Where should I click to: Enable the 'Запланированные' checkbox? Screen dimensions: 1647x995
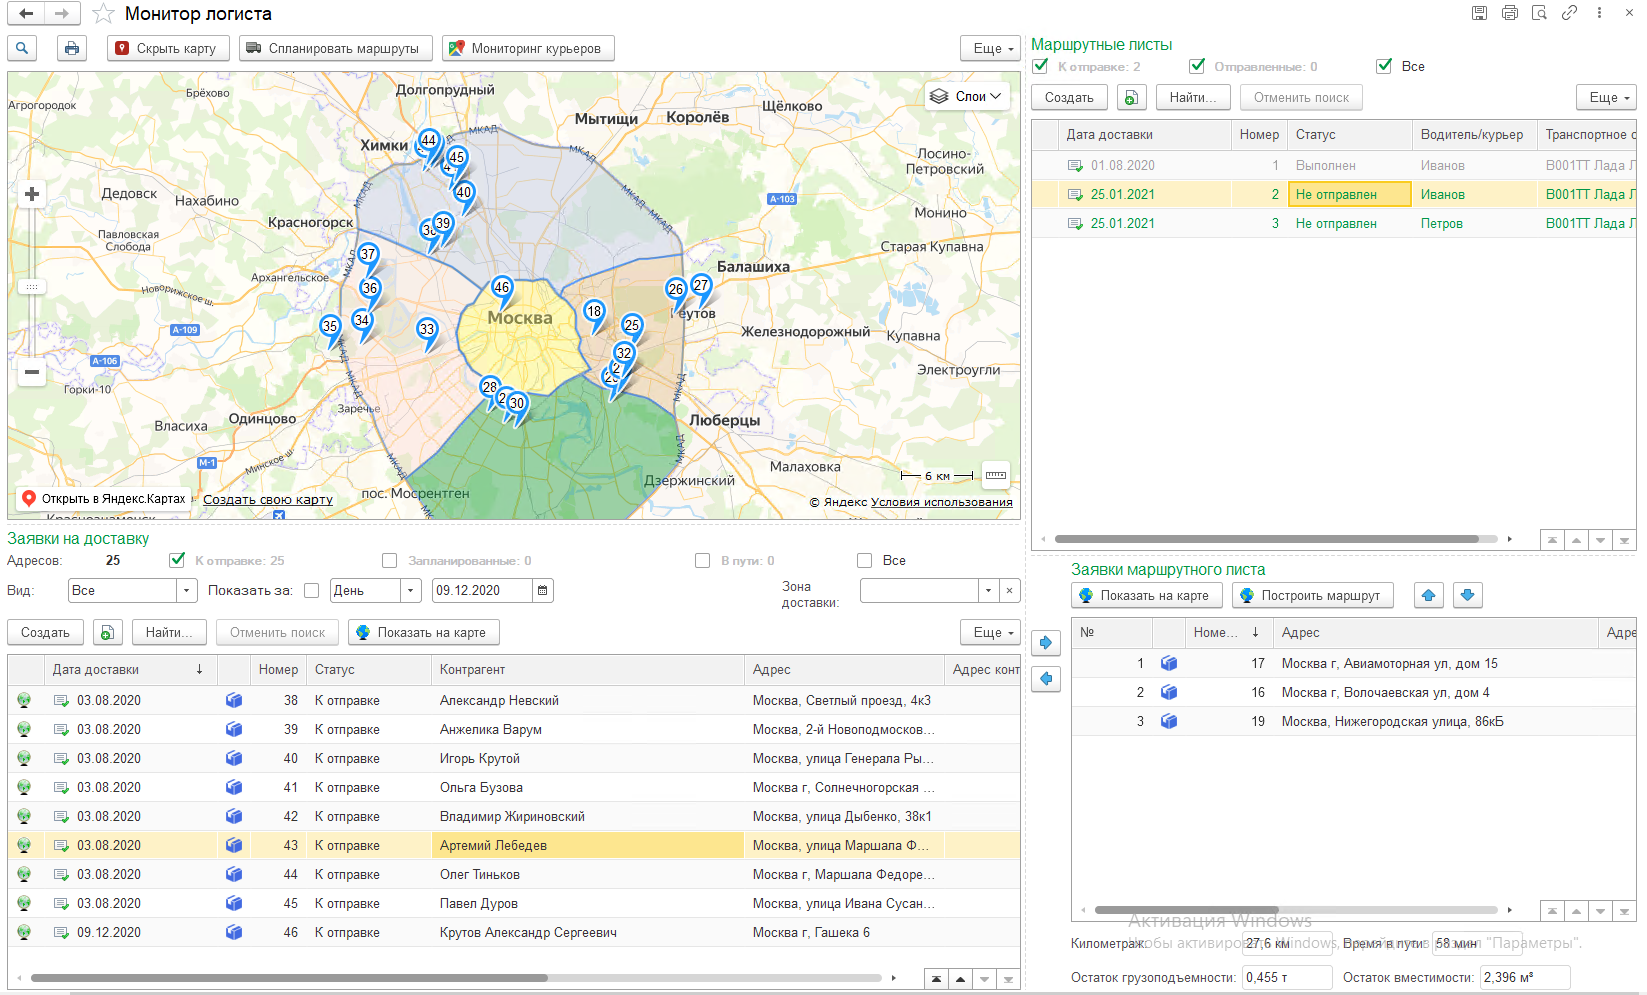(390, 561)
